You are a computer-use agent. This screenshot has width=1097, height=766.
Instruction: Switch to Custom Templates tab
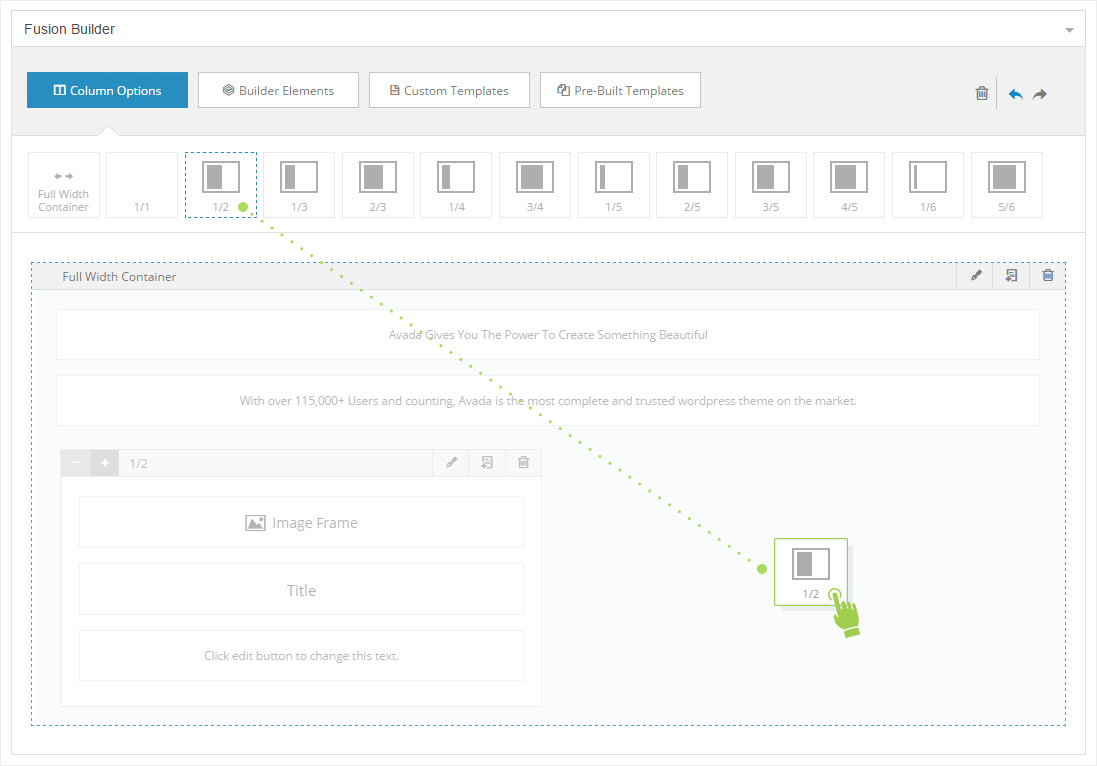click(x=449, y=90)
